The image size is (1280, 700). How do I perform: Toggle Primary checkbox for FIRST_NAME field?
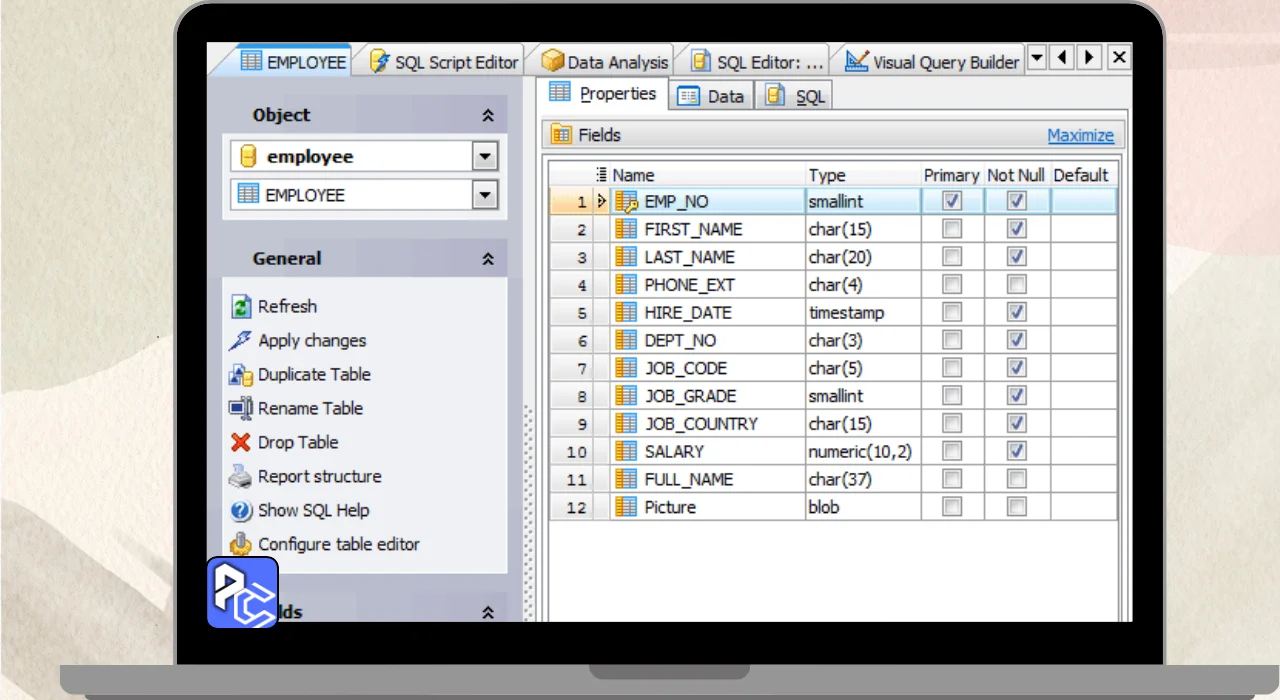[x=952, y=229]
